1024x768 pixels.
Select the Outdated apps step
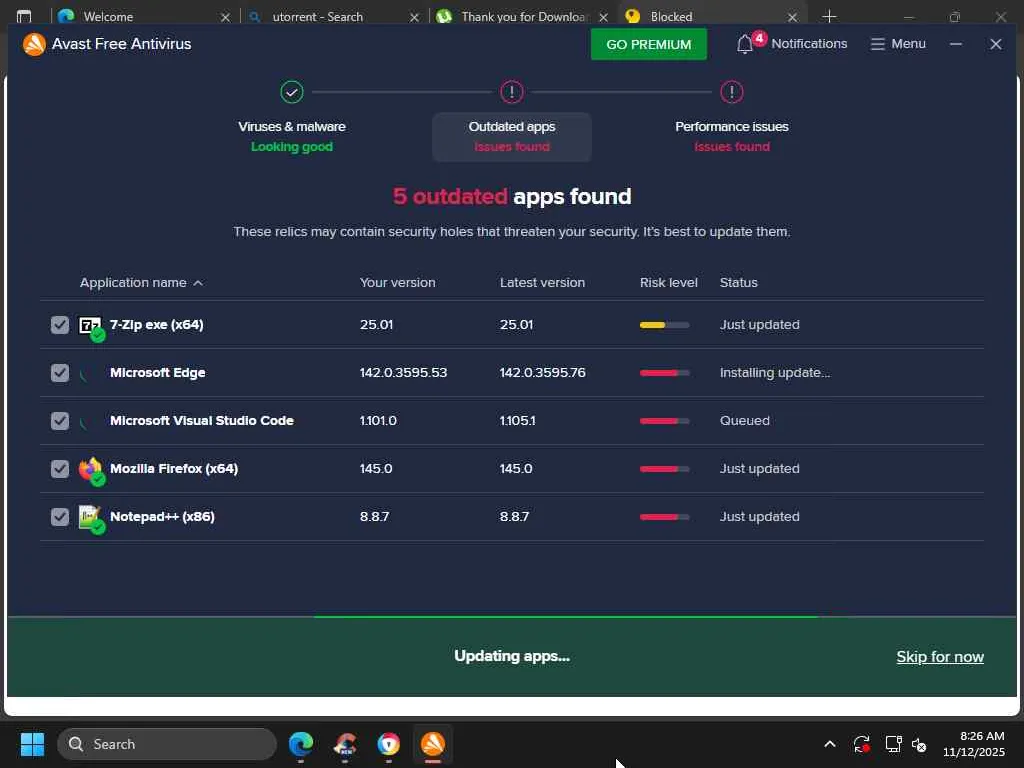coord(512,136)
